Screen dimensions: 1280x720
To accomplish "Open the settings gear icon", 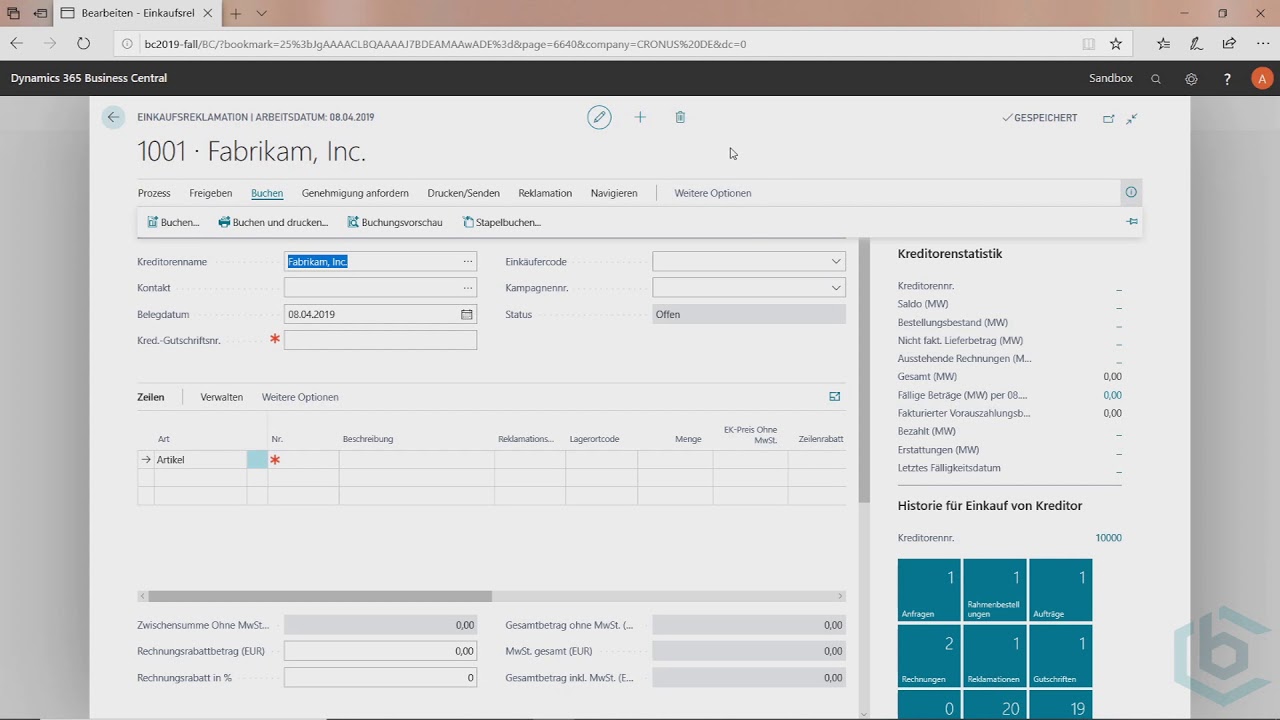I will [1191, 78].
